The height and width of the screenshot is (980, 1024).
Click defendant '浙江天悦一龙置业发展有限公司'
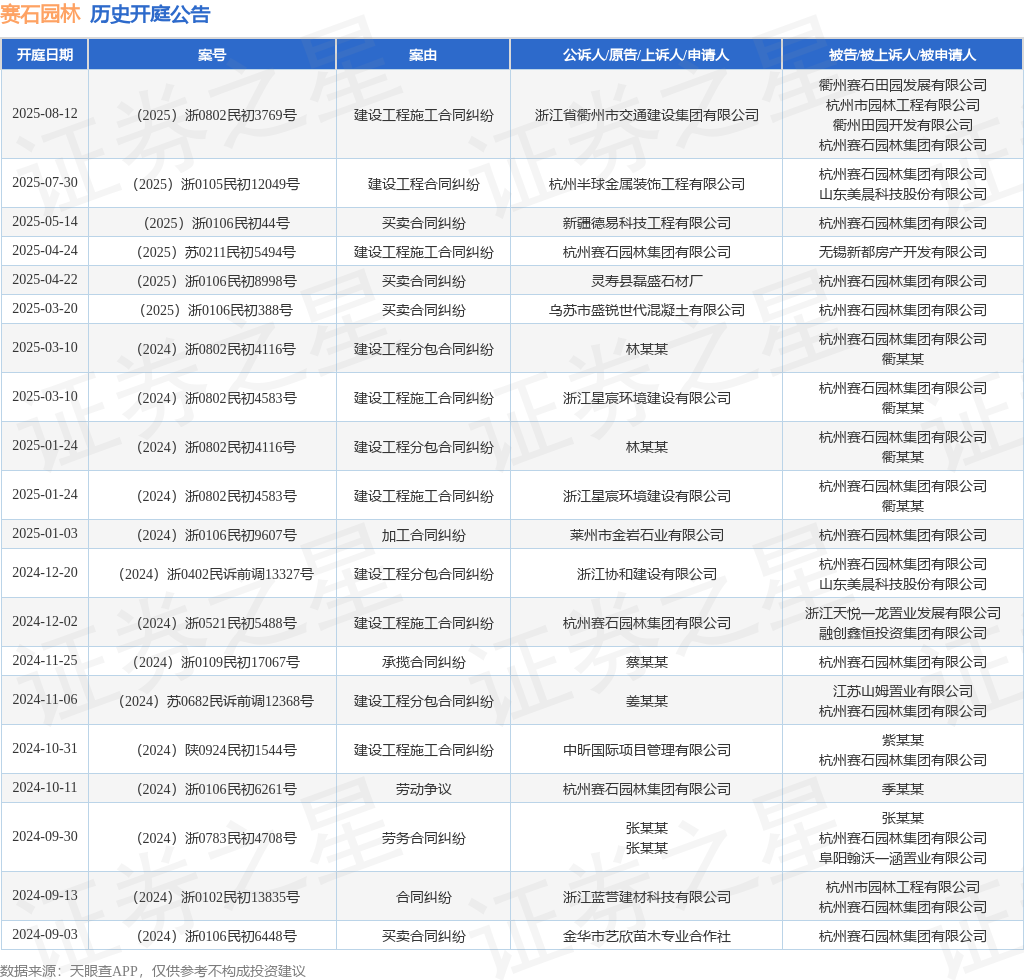coord(903,613)
